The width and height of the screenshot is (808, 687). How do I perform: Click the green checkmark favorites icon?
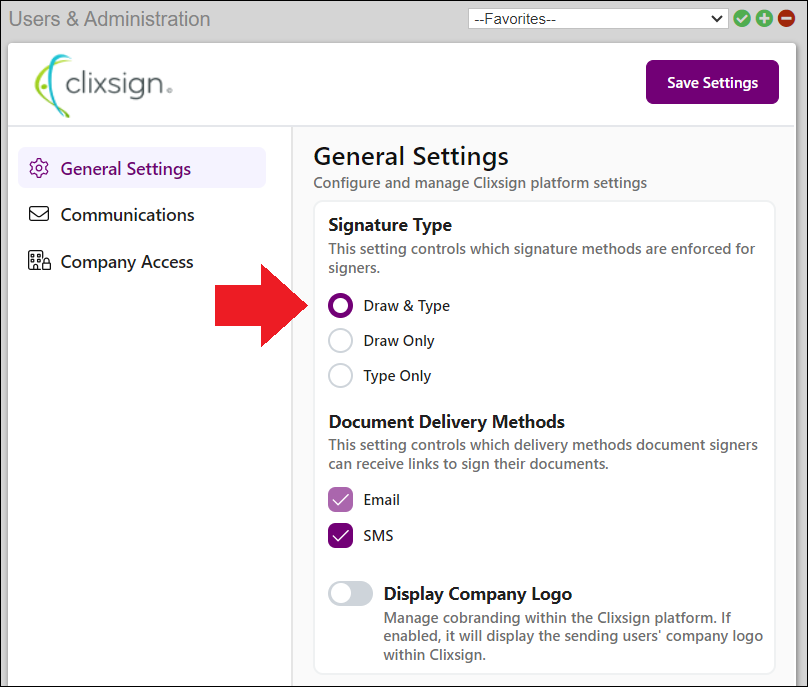coord(742,19)
